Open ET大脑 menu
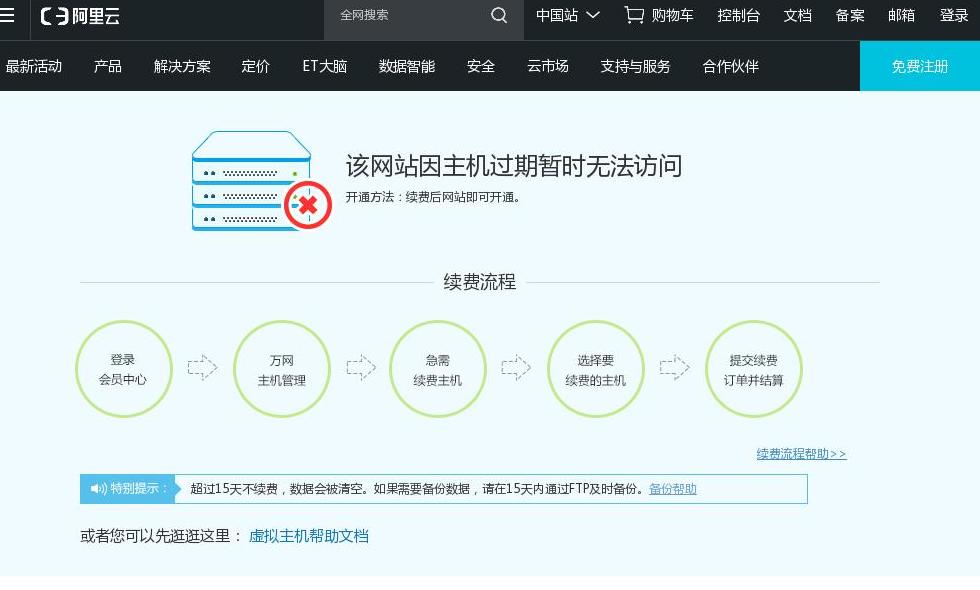This screenshot has width=980, height=590. [x=324, y=66]
